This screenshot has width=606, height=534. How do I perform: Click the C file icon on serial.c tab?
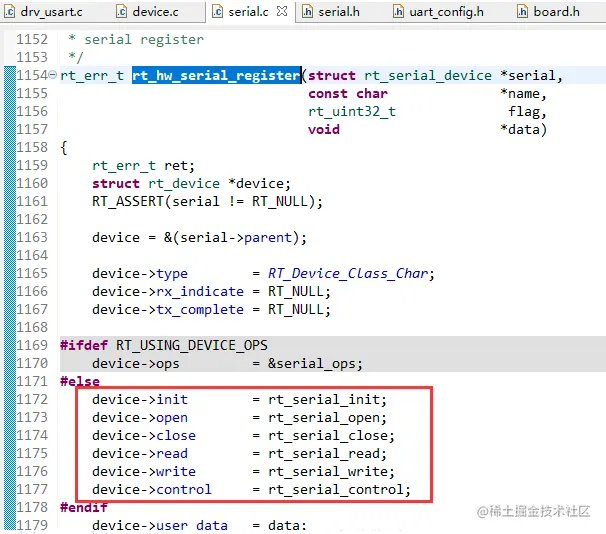(x=218, y=12)
